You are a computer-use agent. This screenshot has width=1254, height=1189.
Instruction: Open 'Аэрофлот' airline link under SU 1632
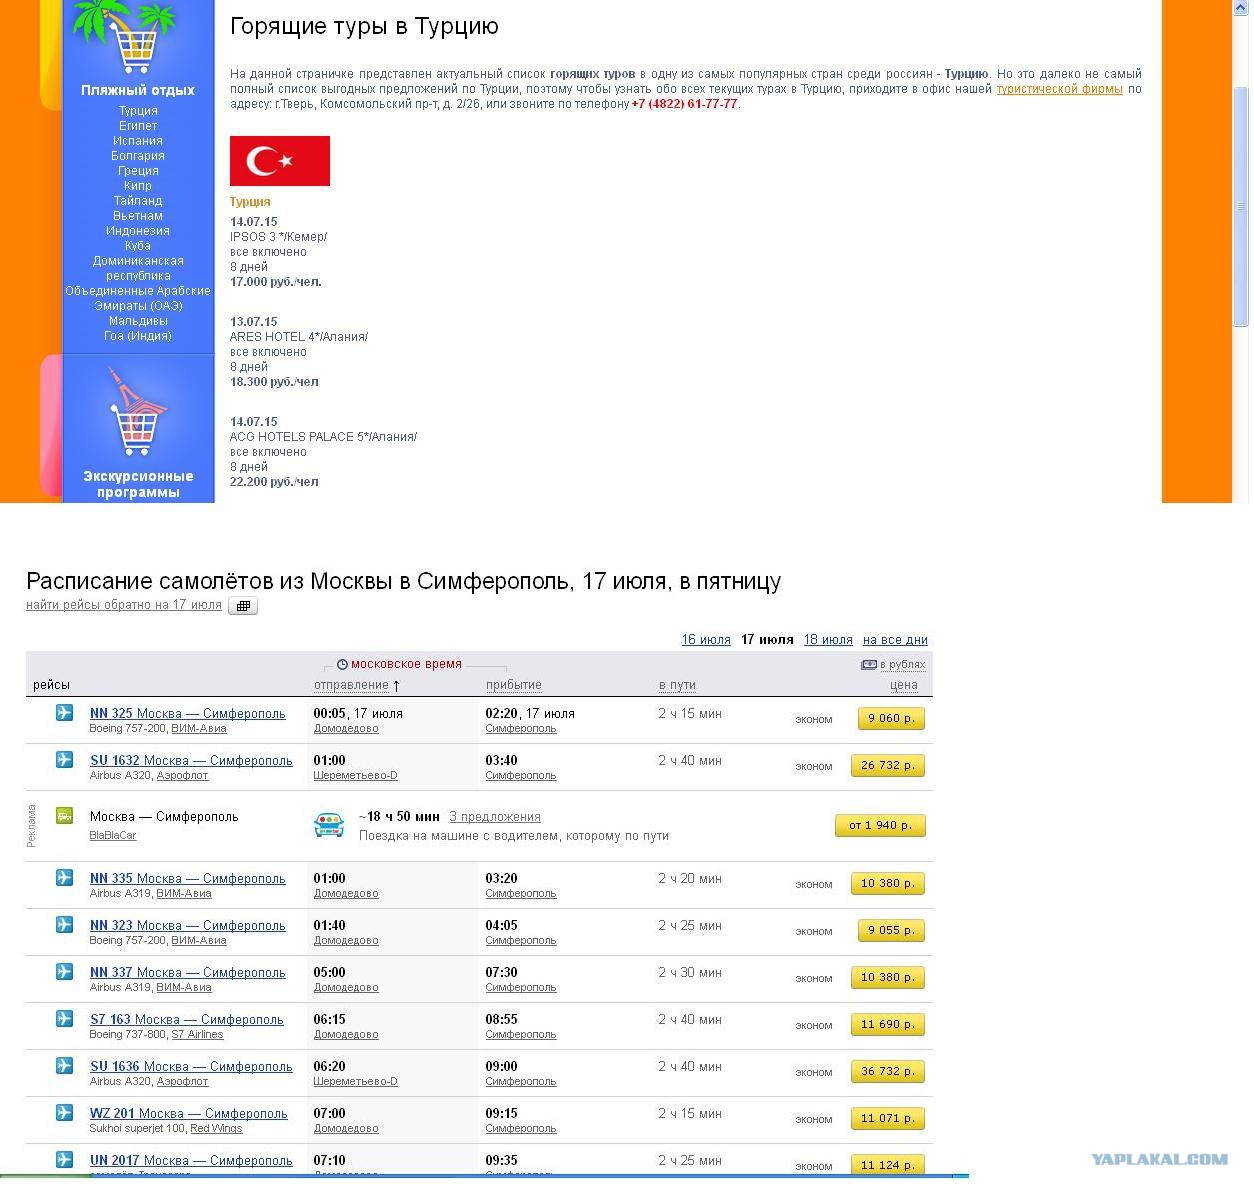pos(183,776)
